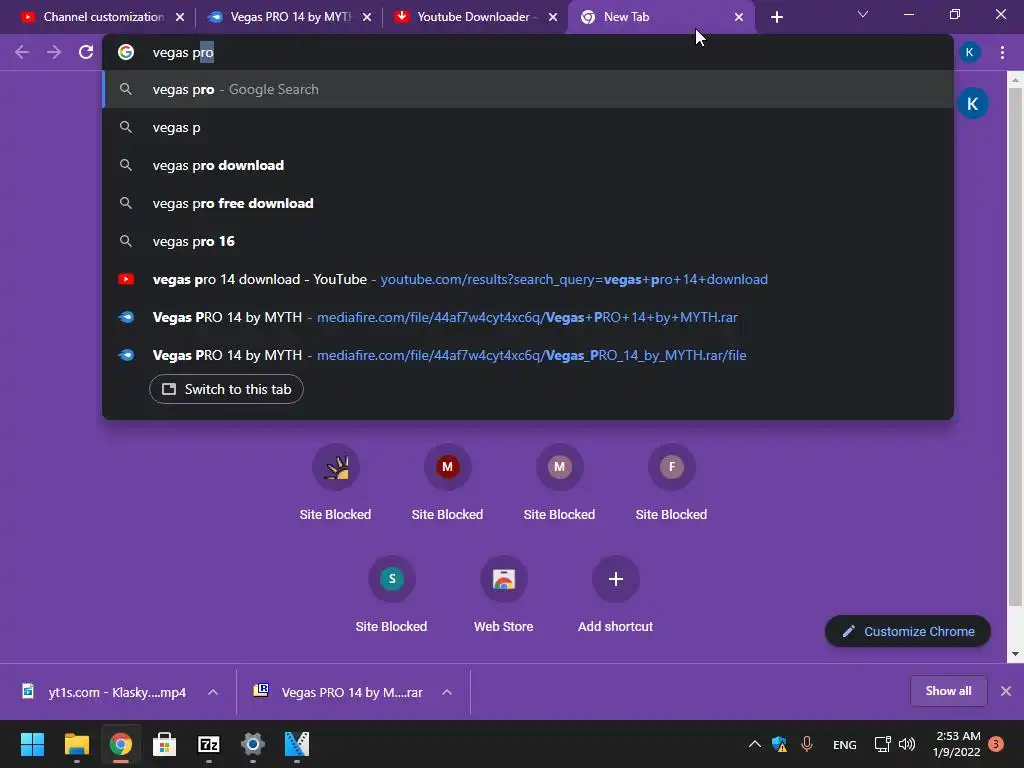Open the hand-icon Site Blocked shortcut
This screenshot has height=768, width=1024.
(x=335, y=483)
